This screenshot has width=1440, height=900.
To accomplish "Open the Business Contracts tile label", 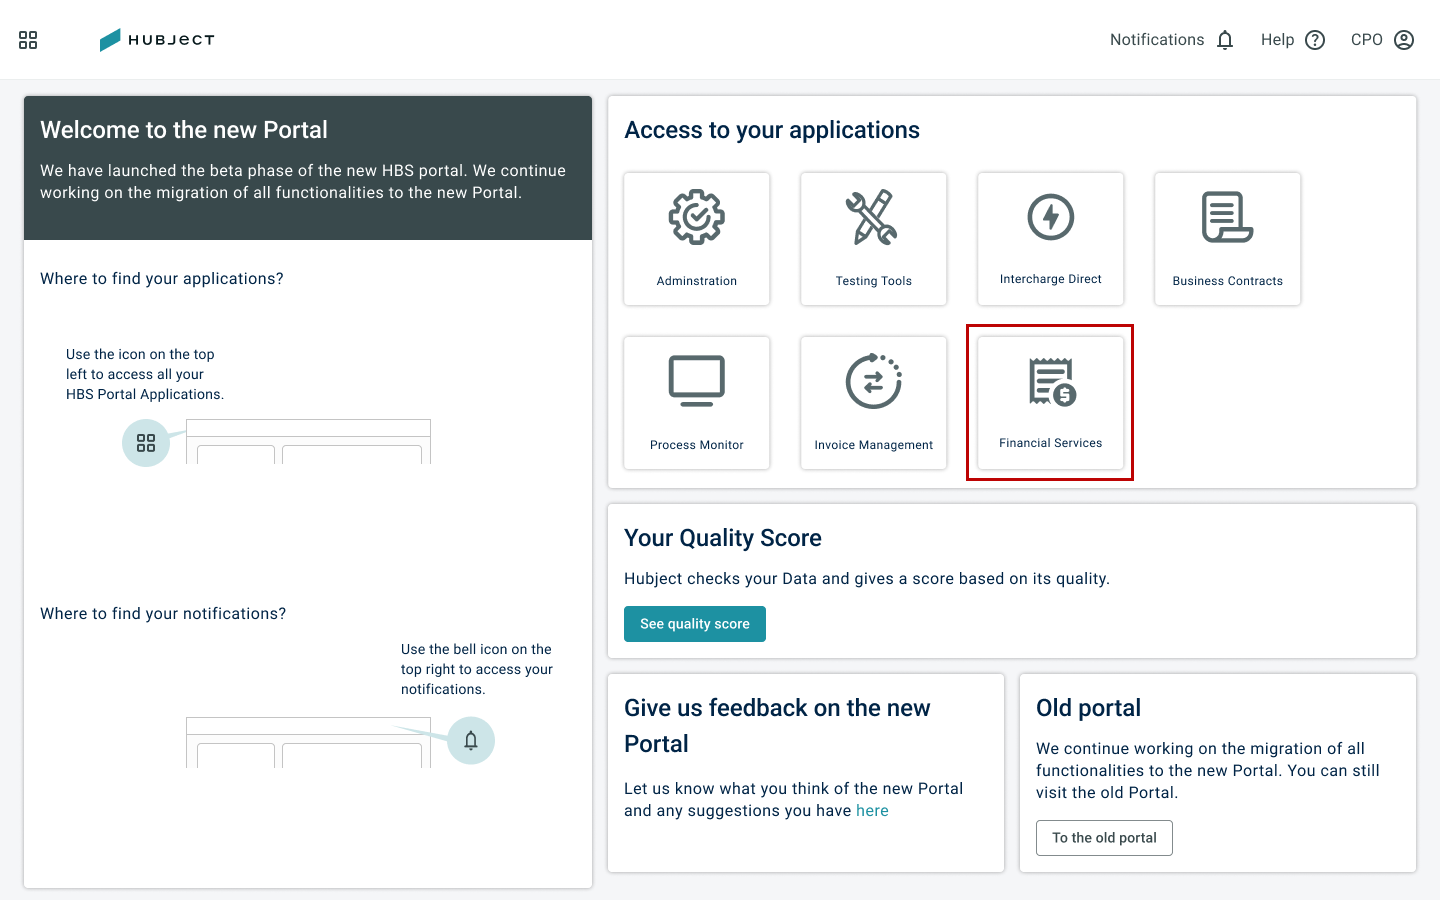I will click(1228, 281).
